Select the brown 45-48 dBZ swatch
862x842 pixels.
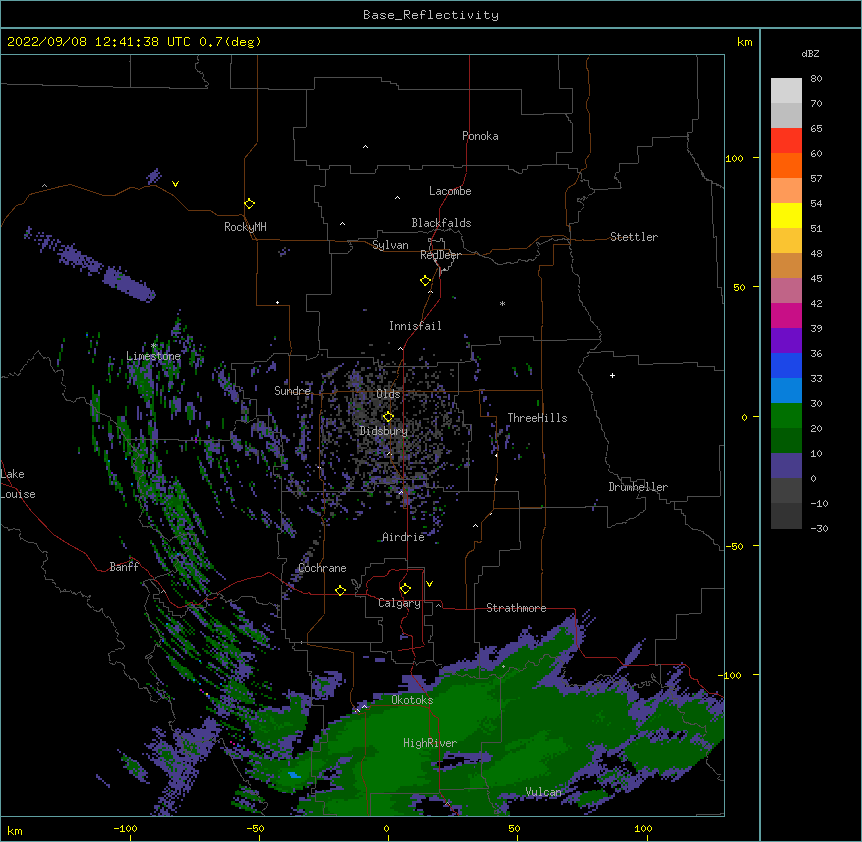coord(786,265)
